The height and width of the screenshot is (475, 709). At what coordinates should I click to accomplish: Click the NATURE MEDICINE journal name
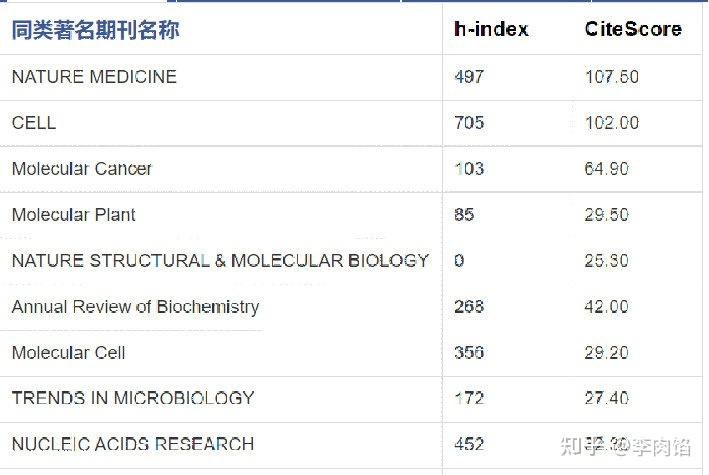coord(94,77)
